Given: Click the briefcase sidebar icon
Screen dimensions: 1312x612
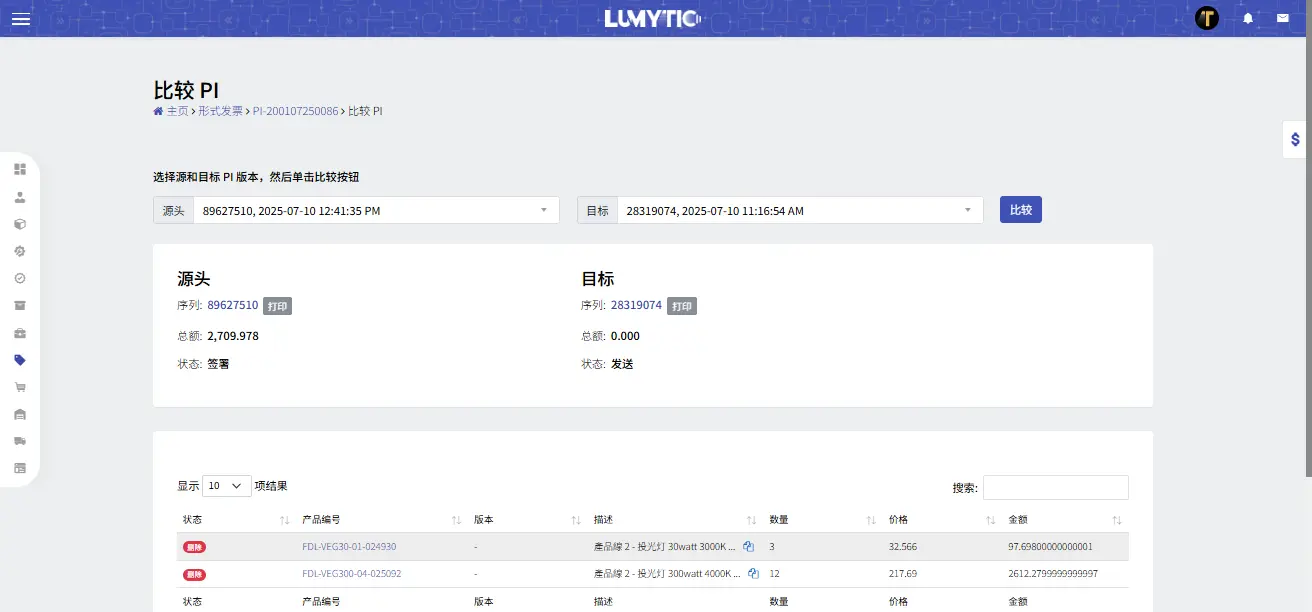Looking at the screenshot, I should point(20,333).
